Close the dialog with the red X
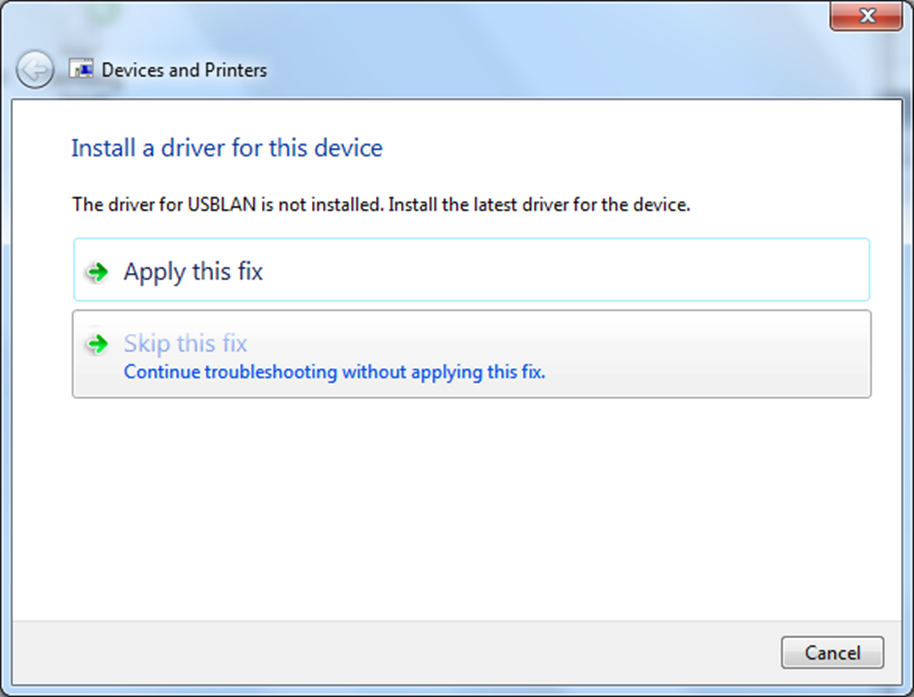The image size is (914, 697). (866, 16)
